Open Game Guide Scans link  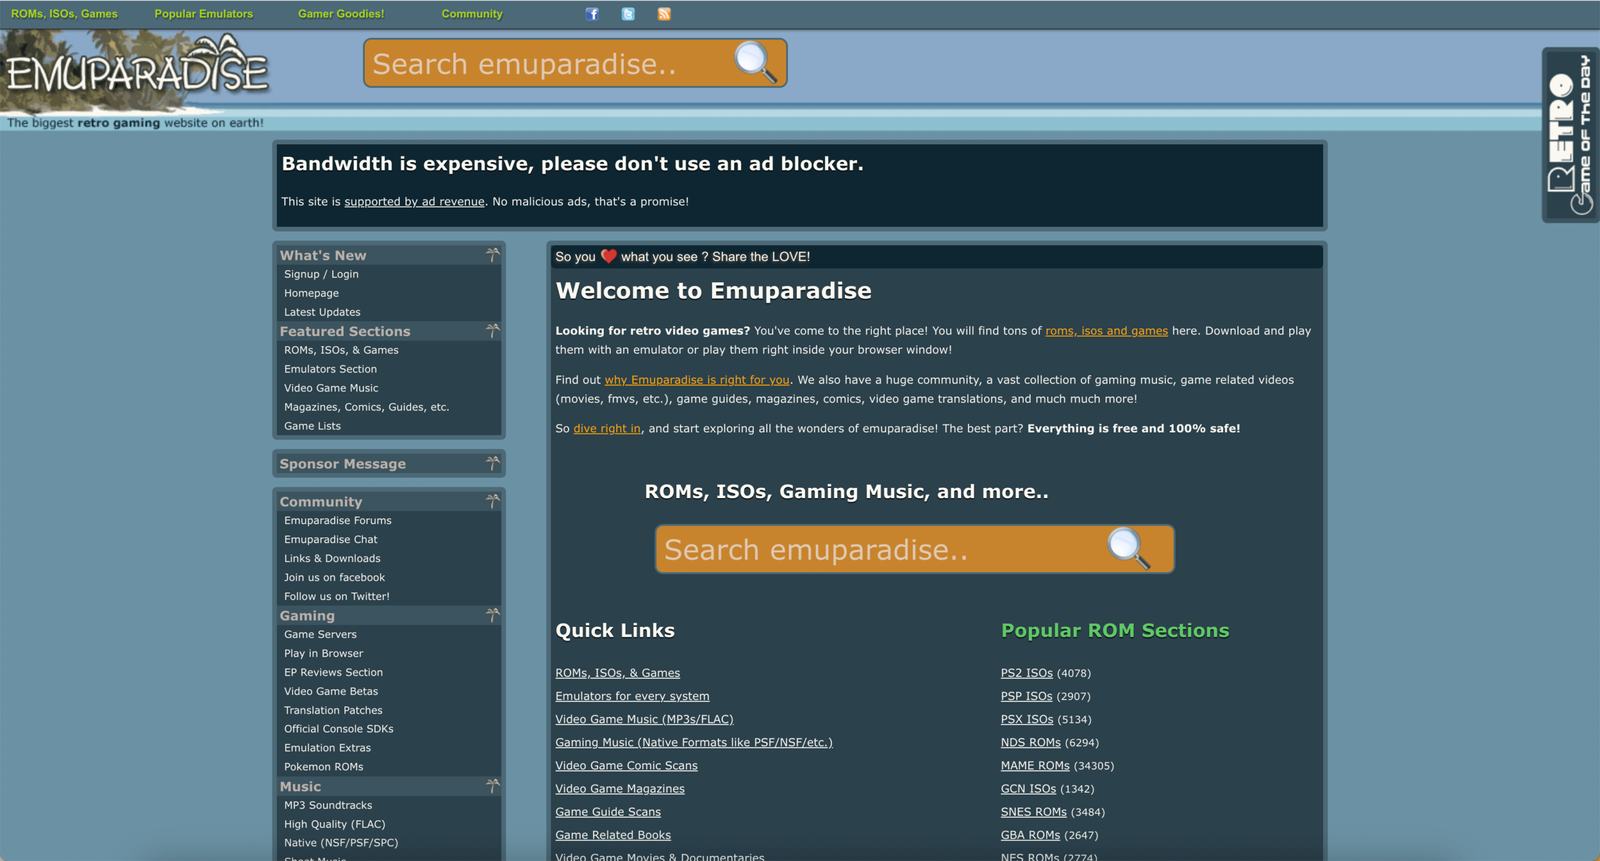[x=608, y=812]
